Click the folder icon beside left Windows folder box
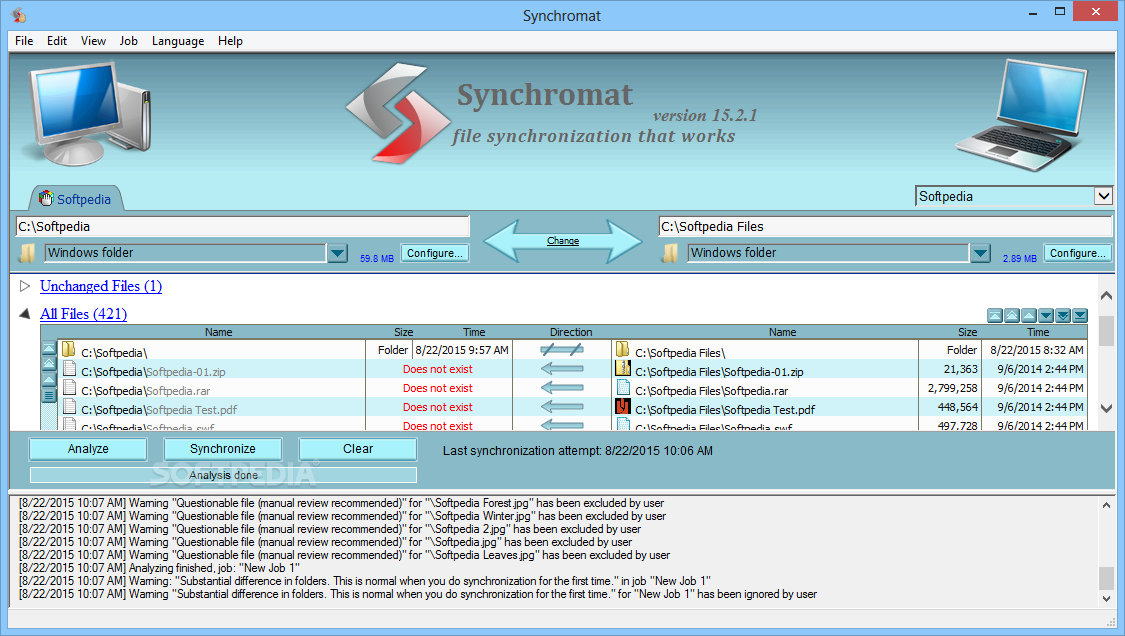This screenshot has width=1125, height=636. tap(27, 253)
